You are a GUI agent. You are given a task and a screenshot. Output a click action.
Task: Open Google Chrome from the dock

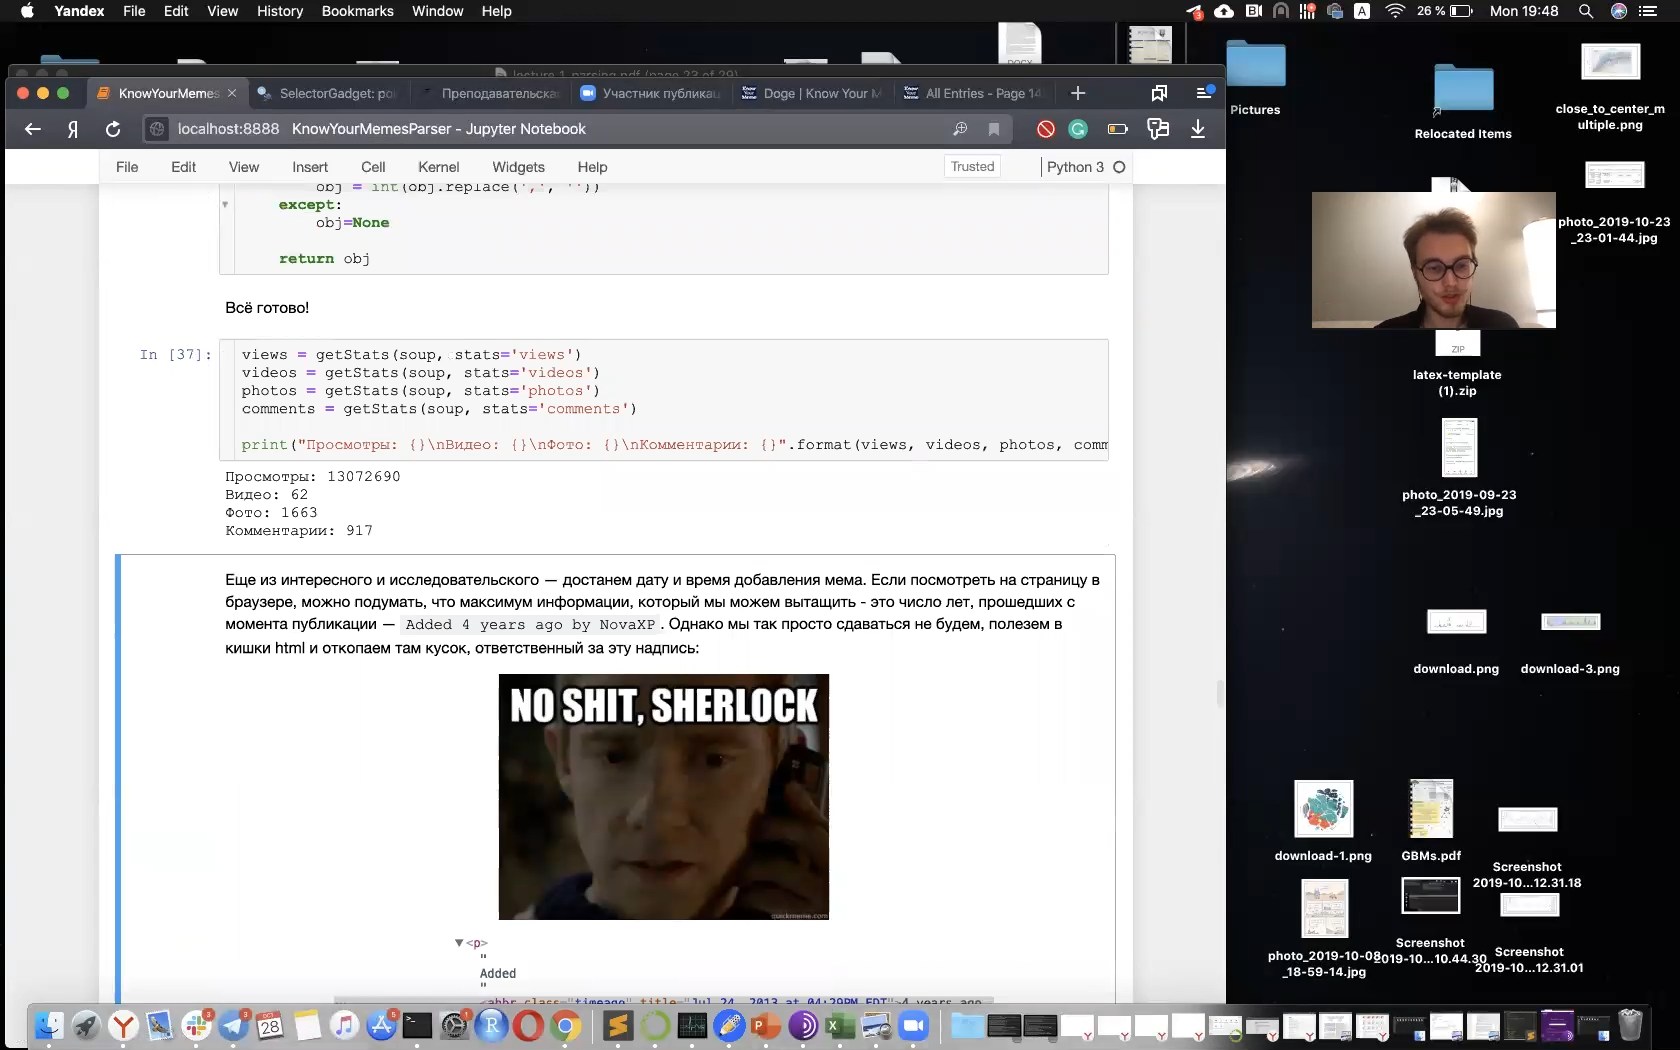565,1025
